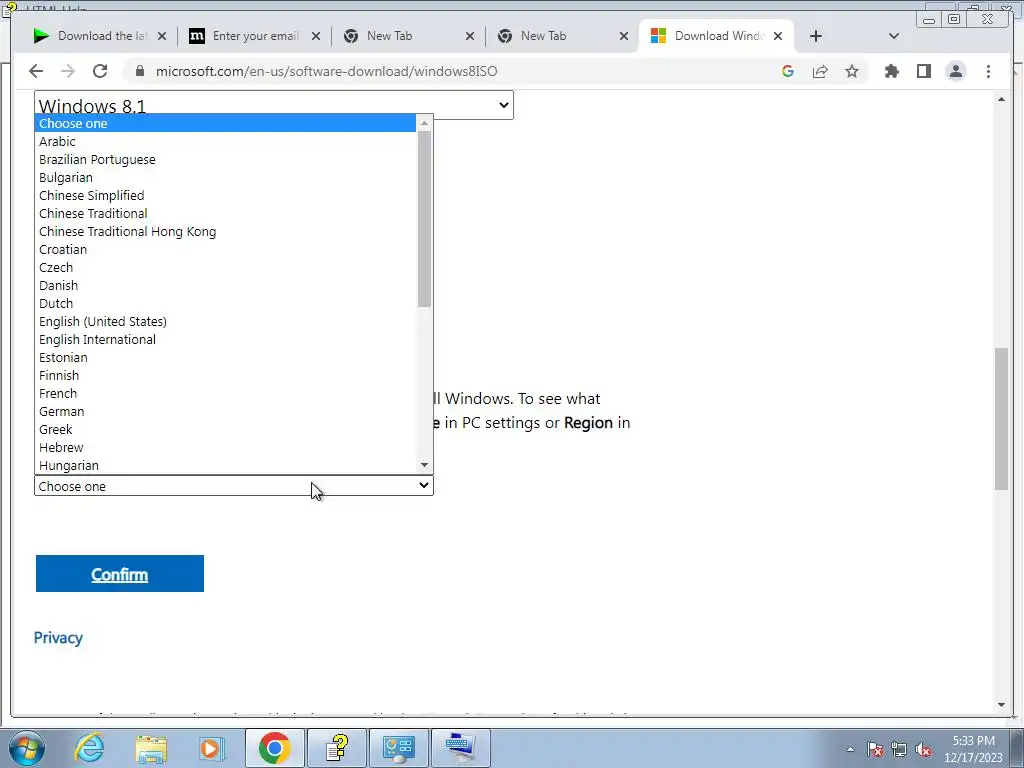Choose Czech language
The height and width of the screenshot is (768, 1024).
tap(225, 267)
